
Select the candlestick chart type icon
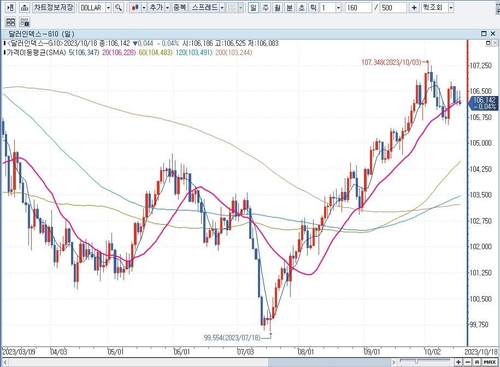(x=135, y=7)
